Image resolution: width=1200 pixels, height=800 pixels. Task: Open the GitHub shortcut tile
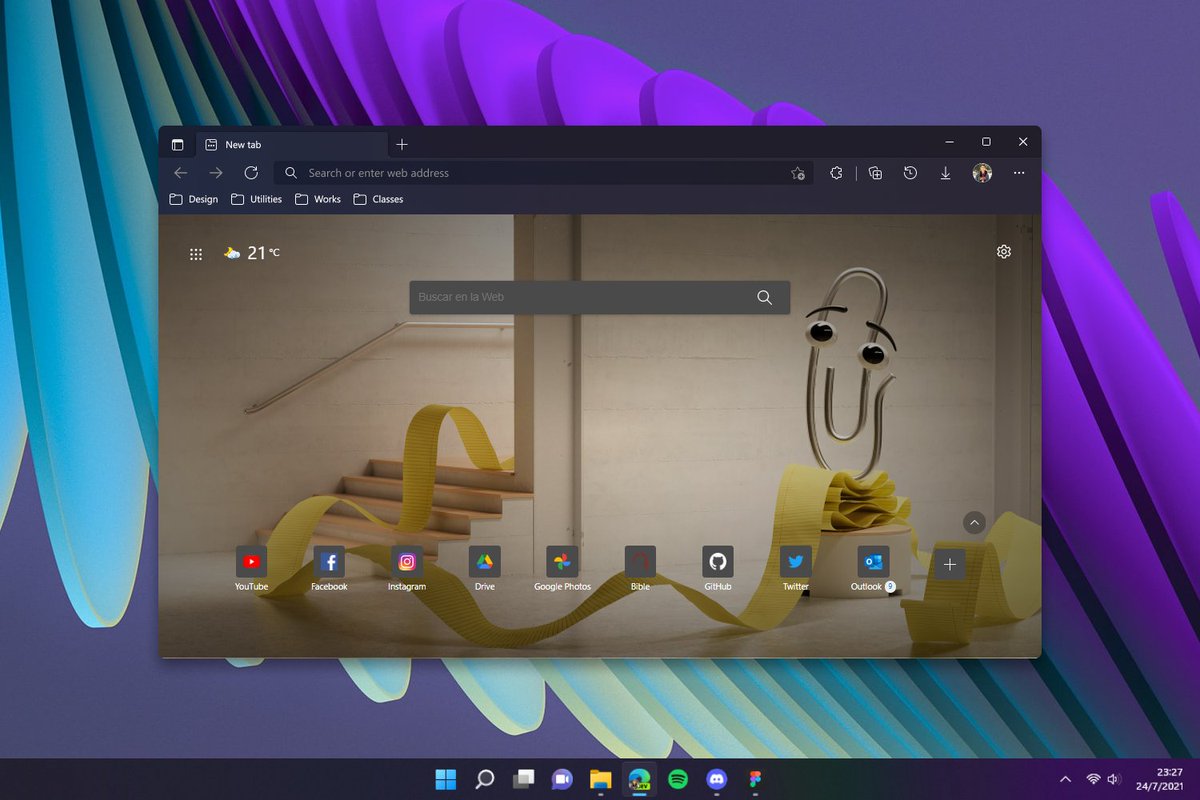tap(717, 562)
